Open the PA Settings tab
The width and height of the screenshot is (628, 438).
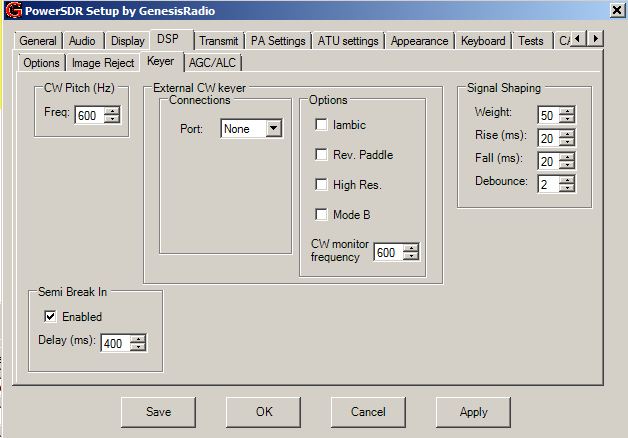point(278,41)
